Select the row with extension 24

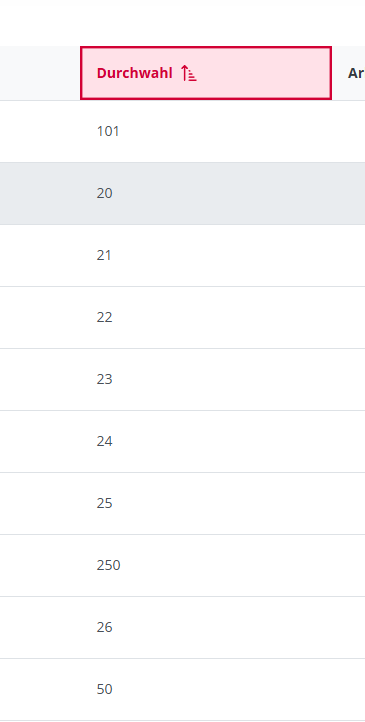[182, 441]
